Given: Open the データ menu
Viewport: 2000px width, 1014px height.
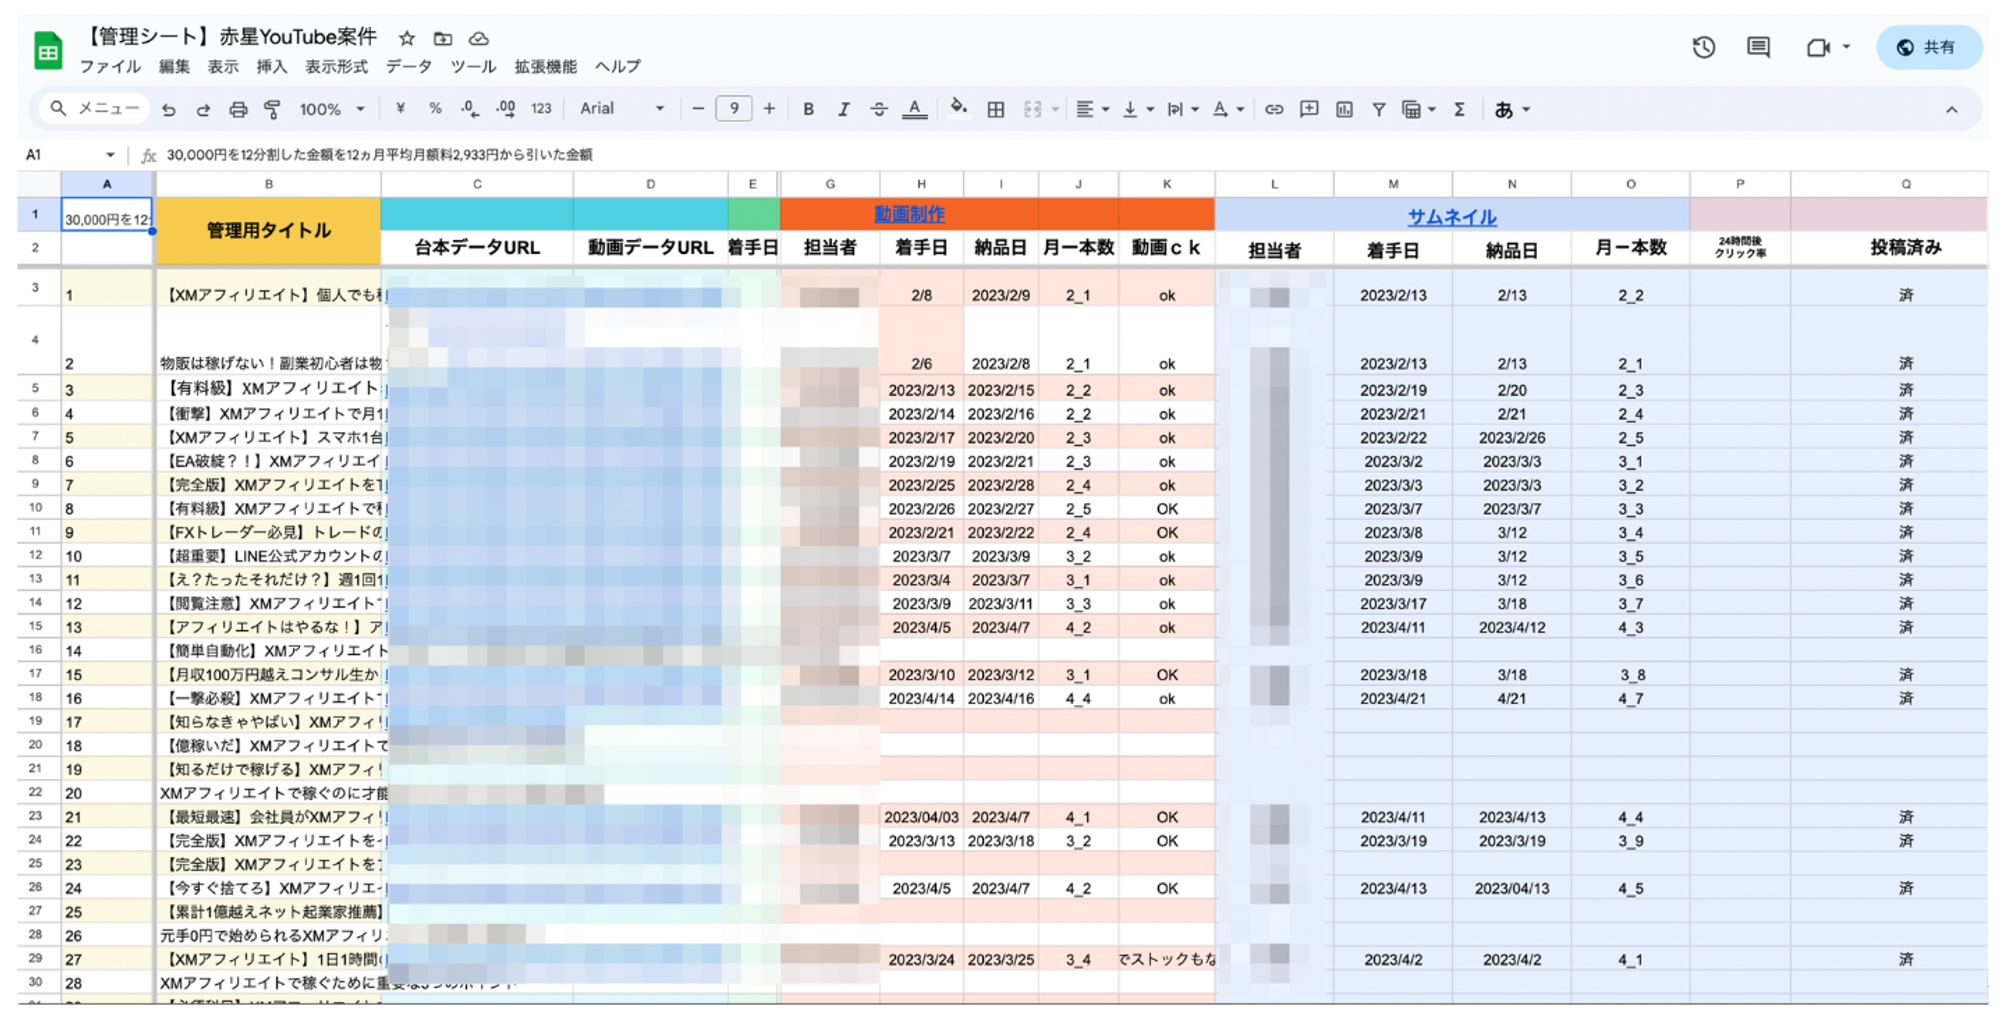Looking at the screenshot, I should click(x=409, y=67).
